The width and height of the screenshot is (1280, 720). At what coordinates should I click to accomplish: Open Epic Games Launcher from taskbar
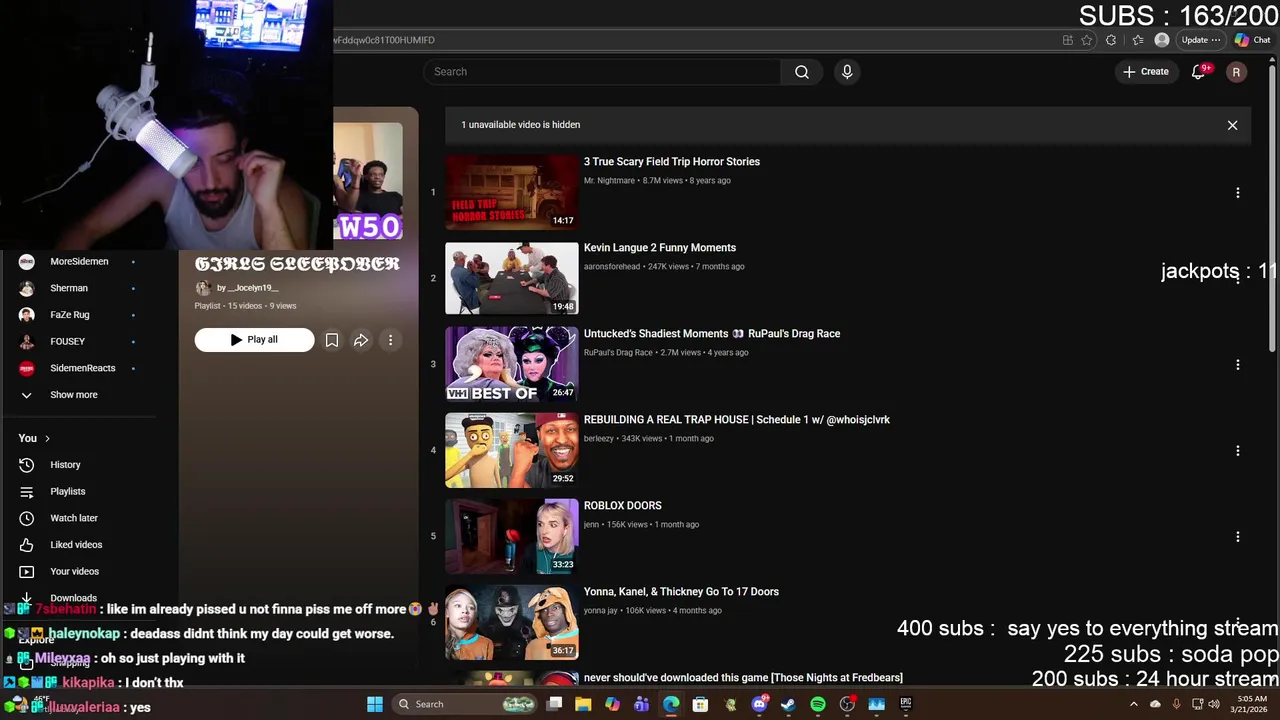tap(906, 704)
